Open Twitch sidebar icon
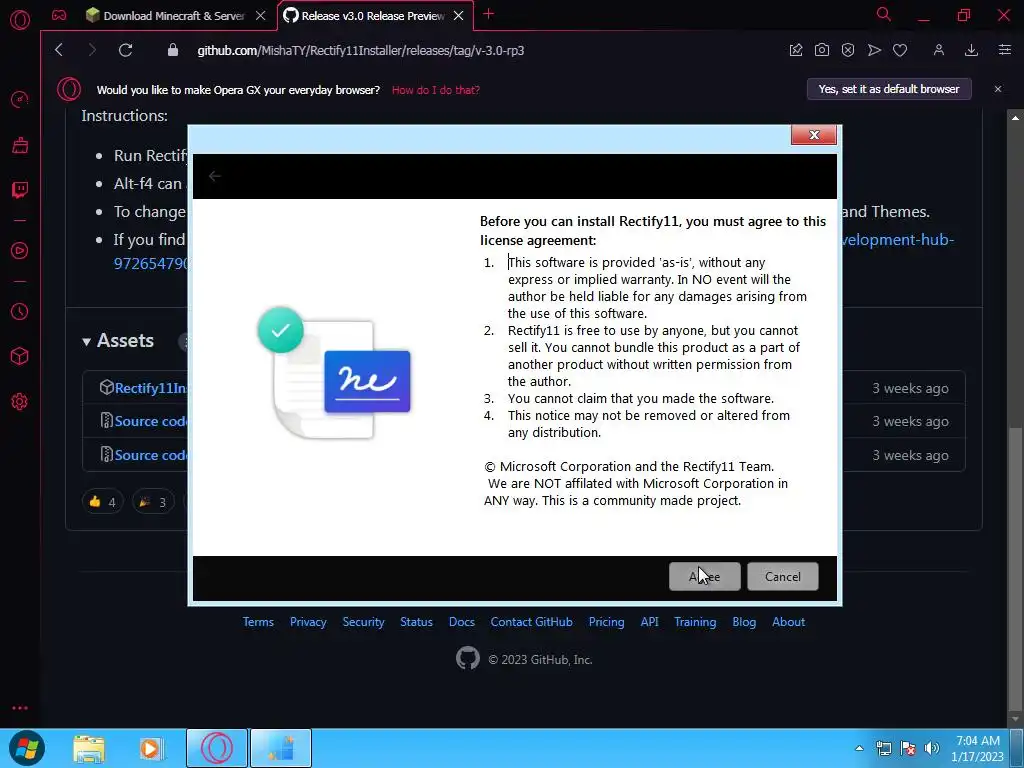The image size is (1024, 768). tap(20, 190)
